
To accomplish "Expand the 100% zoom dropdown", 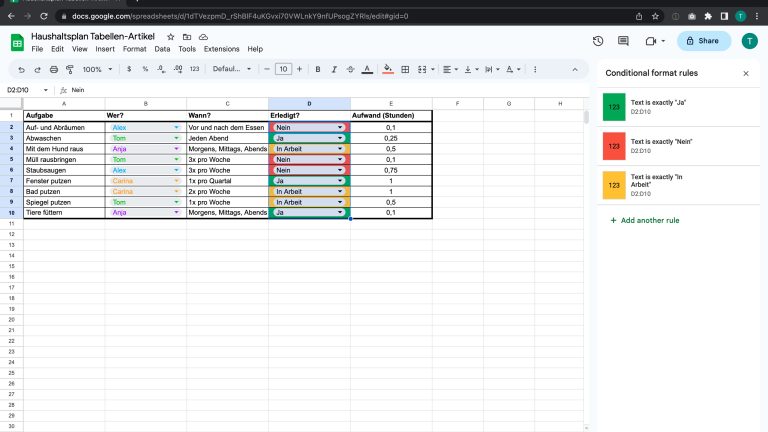I will [97, 69].
